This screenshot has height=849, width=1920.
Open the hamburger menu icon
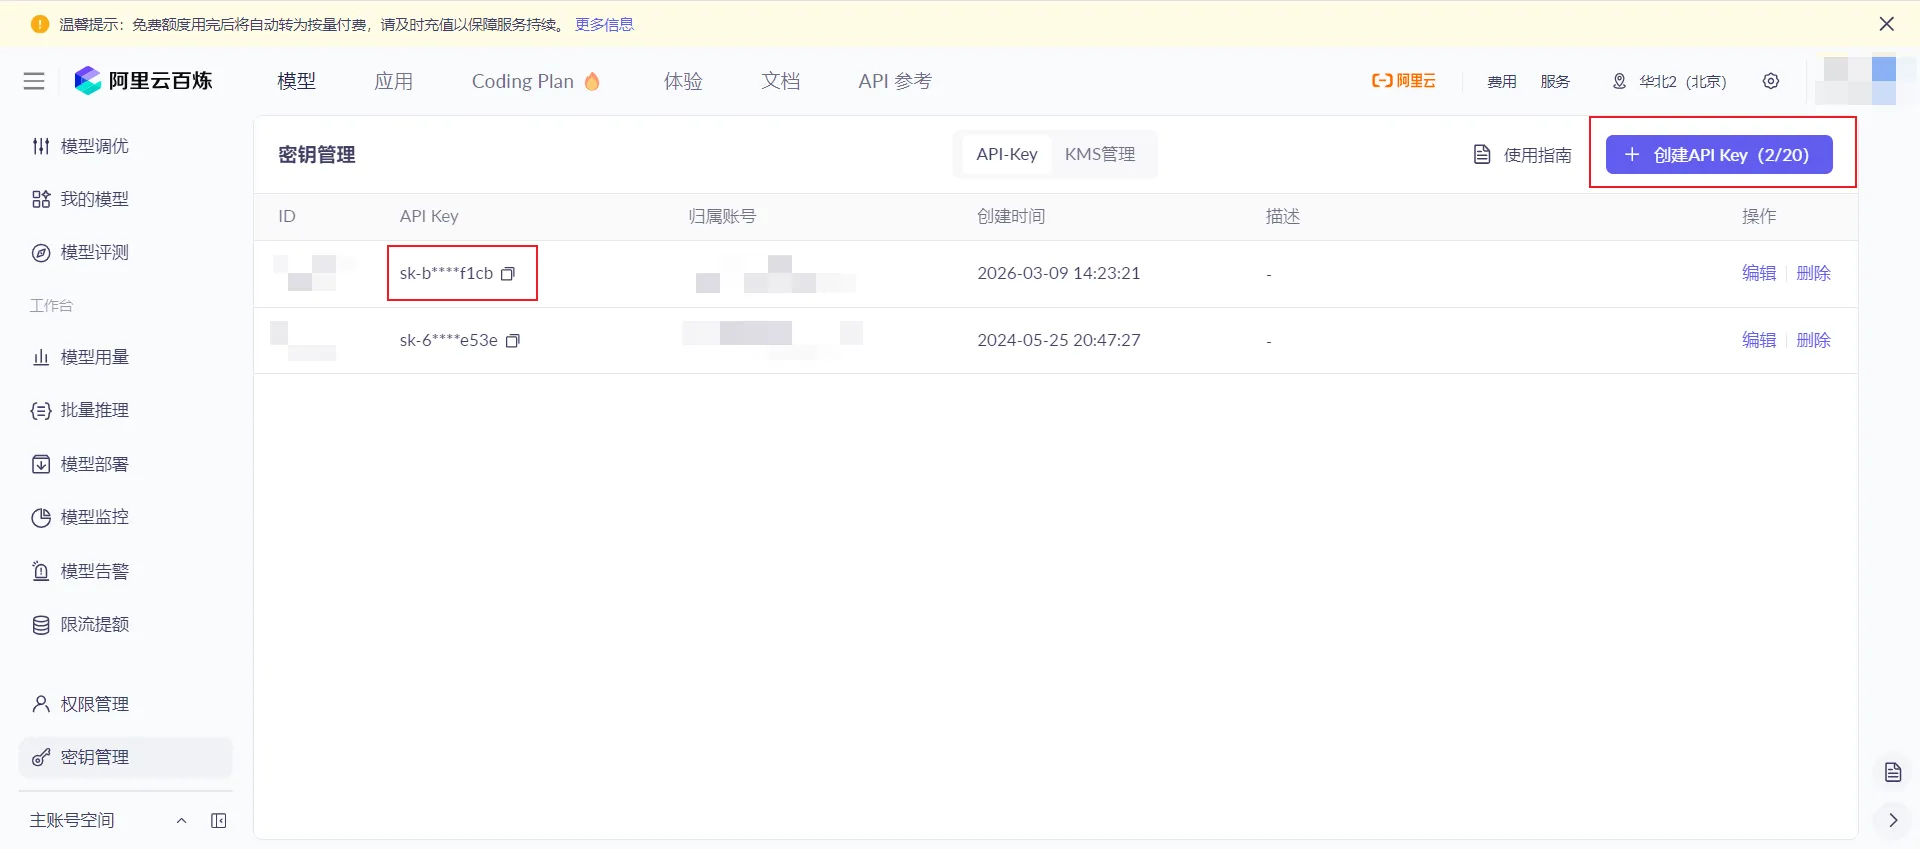coord(34,81)
